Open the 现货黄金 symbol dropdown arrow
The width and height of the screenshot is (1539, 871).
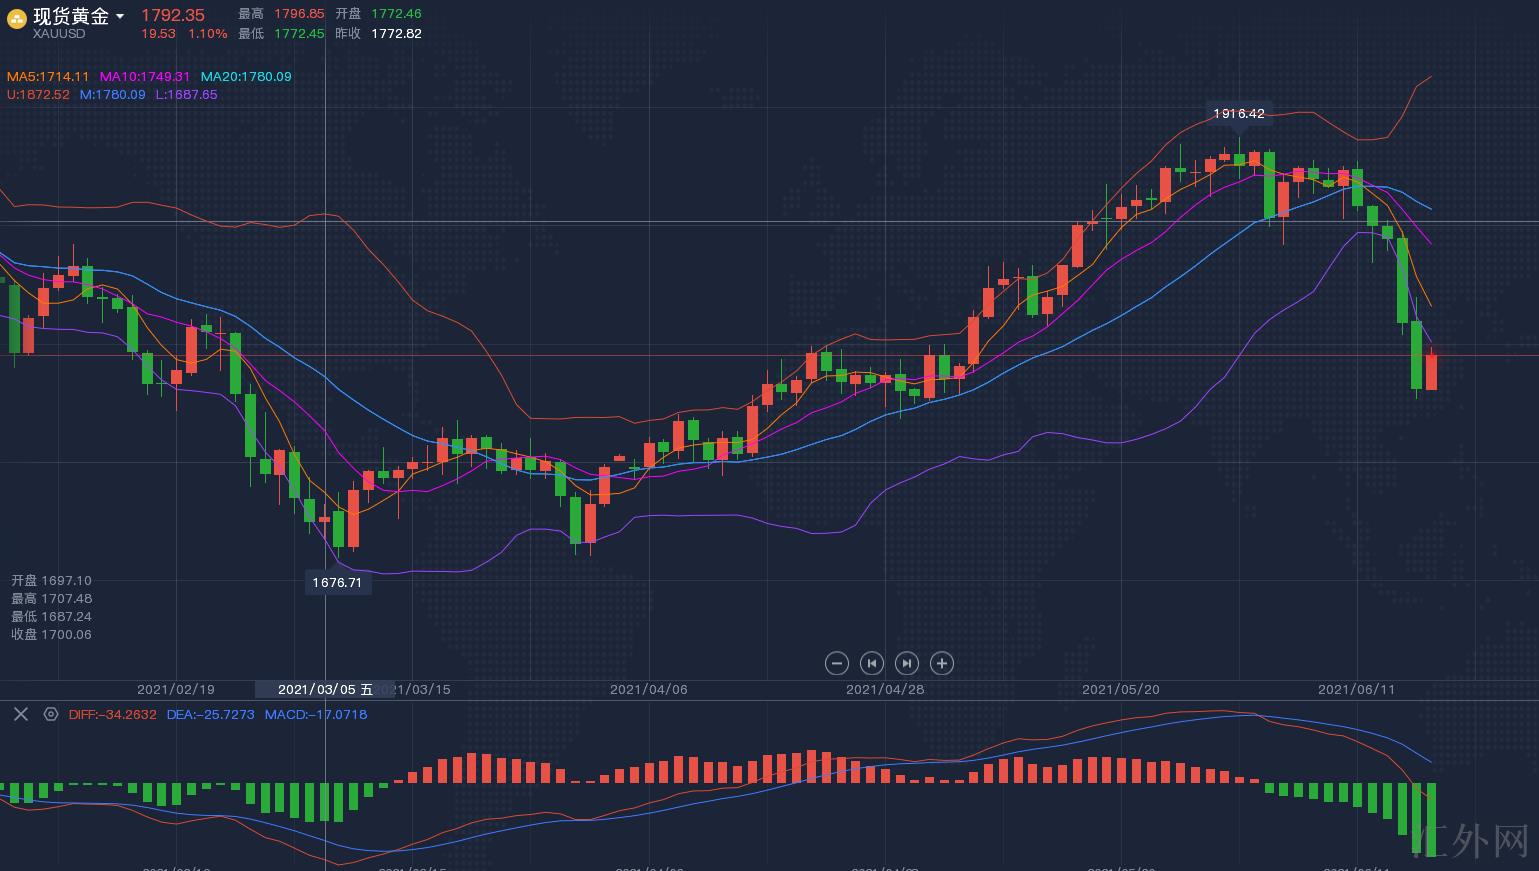click(121, 17)
